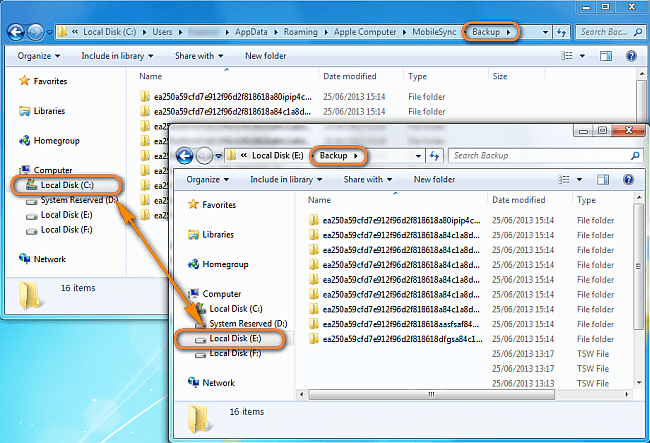The height and width of the screenshot is (443, 650).
Task: Open Organize menu in the E: Backup window
Action: 208,179
